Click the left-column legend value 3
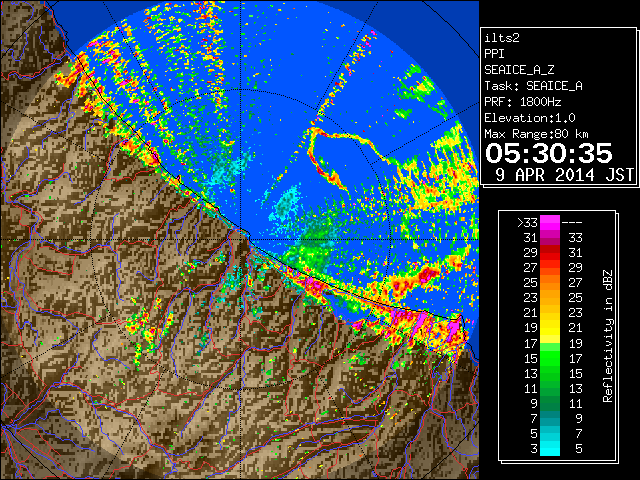Screen dimensions: 640x480 (x=534, y=449)
